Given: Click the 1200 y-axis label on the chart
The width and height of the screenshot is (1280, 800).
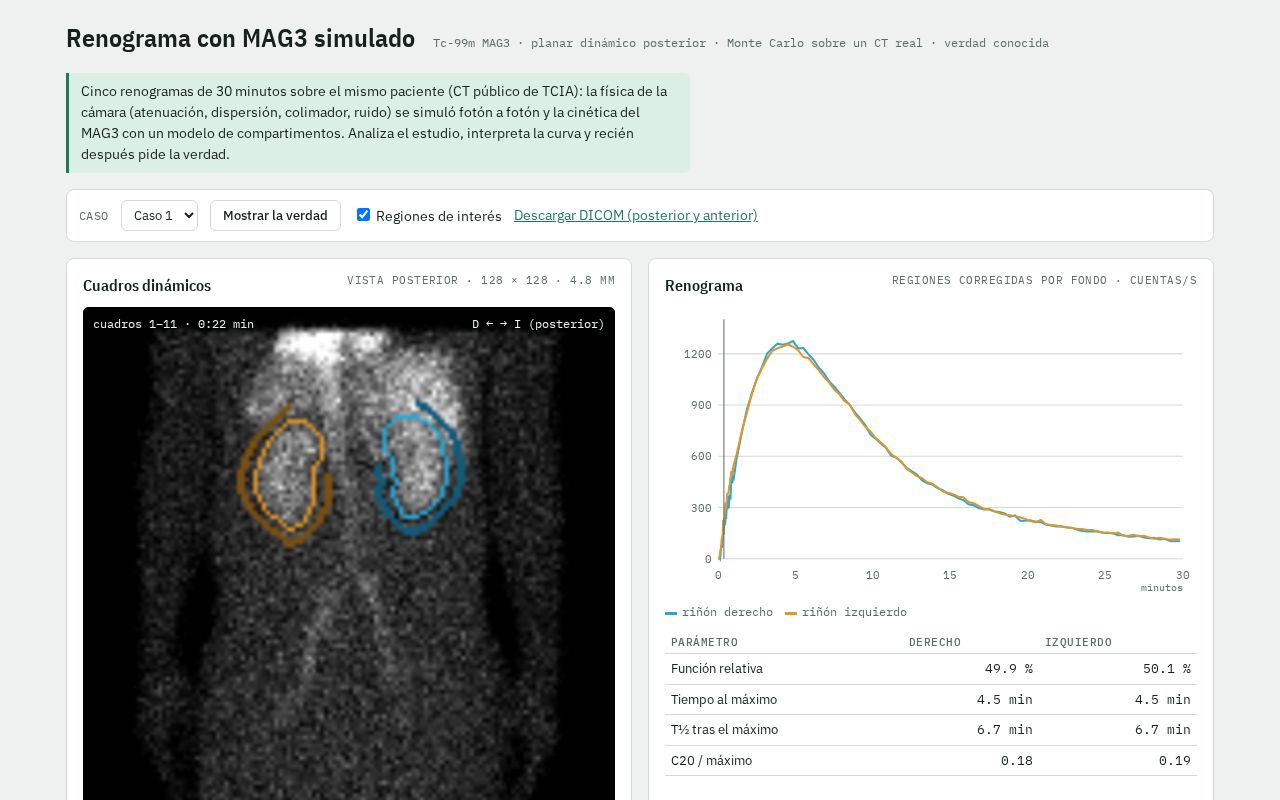Looking at the screenshot, I should (x=698, y=354).
